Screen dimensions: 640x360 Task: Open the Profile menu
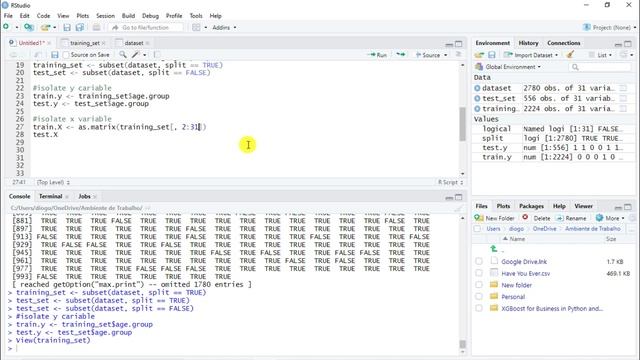point(174,16)
